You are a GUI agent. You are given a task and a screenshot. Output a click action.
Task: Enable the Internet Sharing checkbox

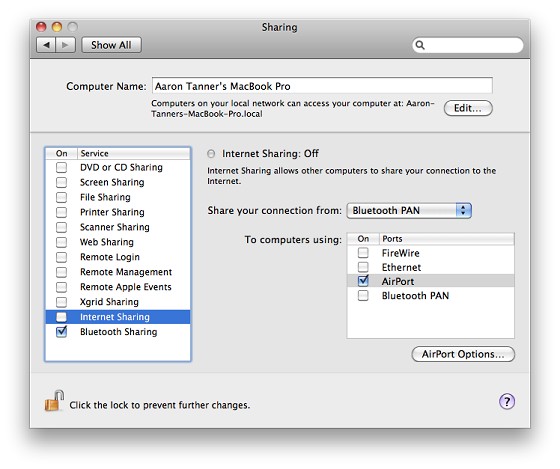pyautogui.click(x=61, y=317)
